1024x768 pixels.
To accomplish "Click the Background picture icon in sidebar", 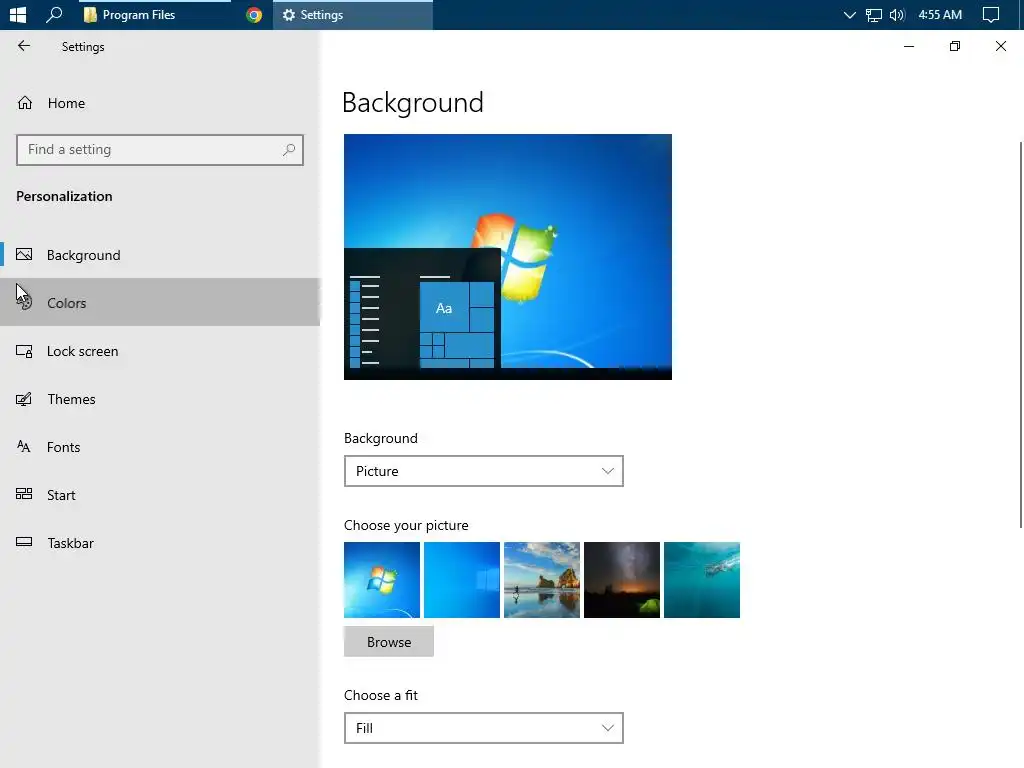I will (x=24, y=255).
